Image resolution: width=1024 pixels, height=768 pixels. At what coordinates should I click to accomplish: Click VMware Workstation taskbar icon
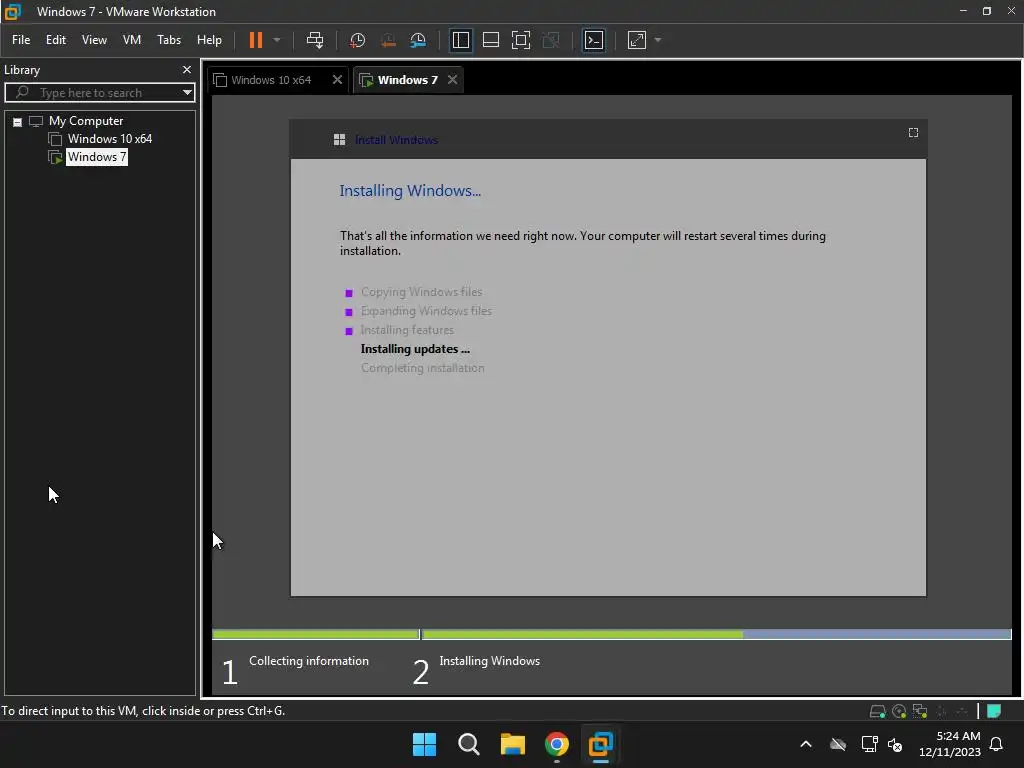(600, 744)
